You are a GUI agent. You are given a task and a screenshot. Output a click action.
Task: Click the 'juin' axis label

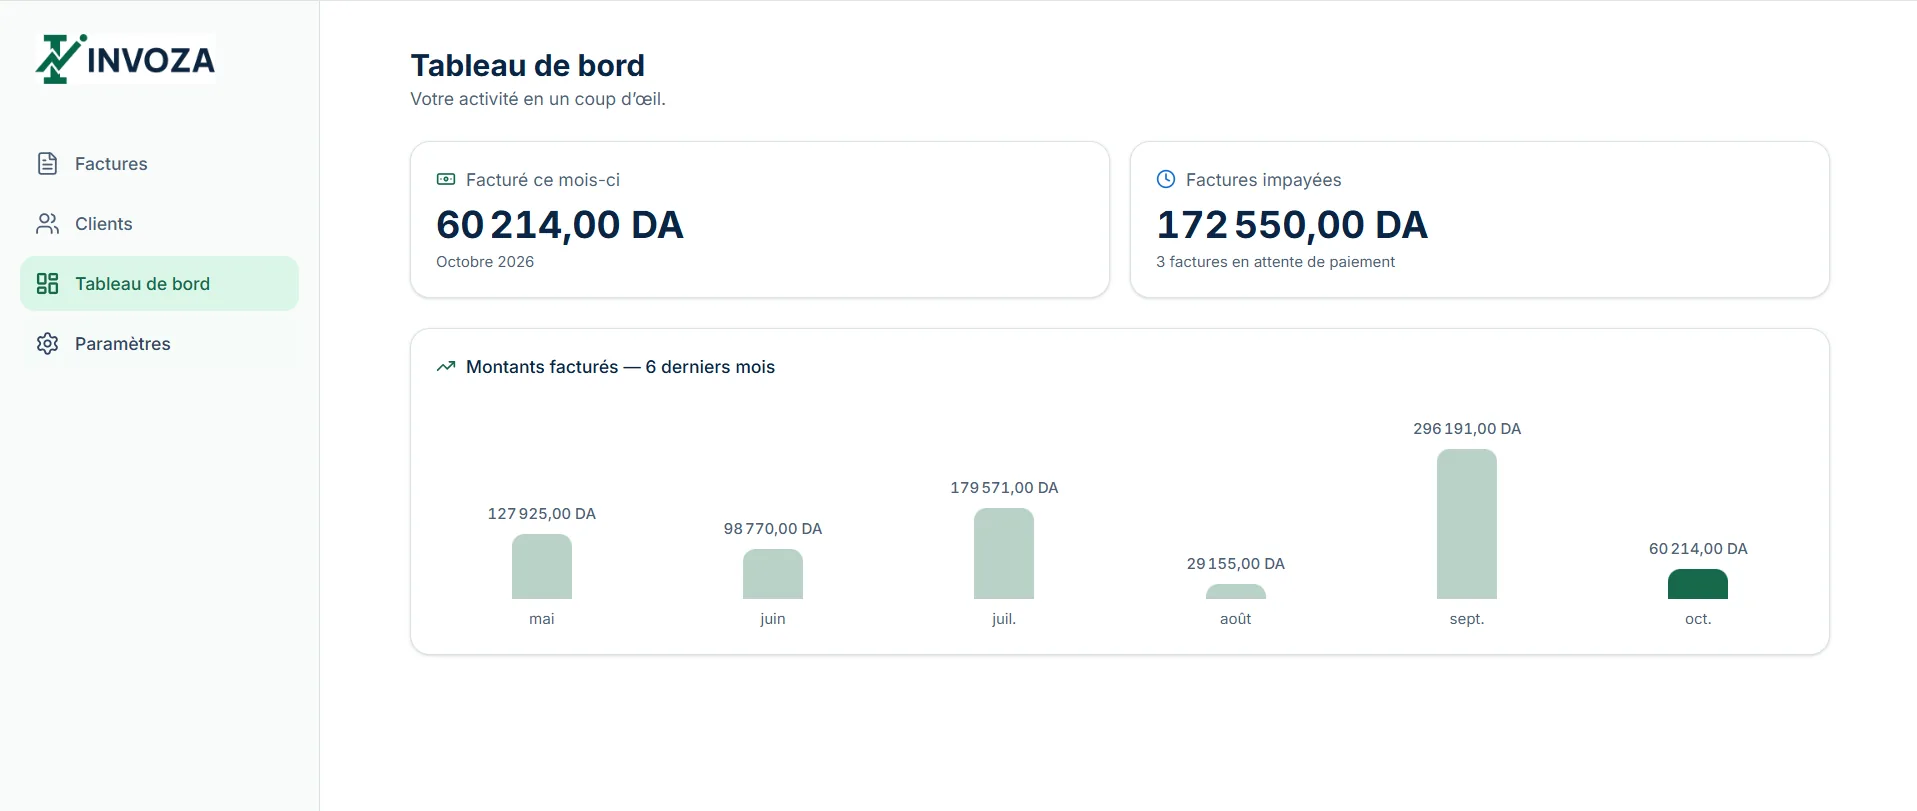(773, 619)
